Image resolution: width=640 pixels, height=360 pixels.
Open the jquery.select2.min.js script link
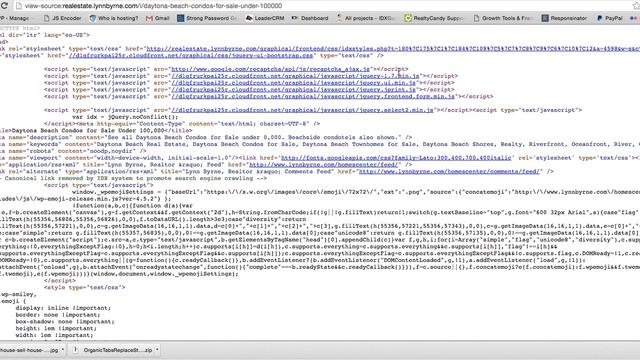coord(302,110)
